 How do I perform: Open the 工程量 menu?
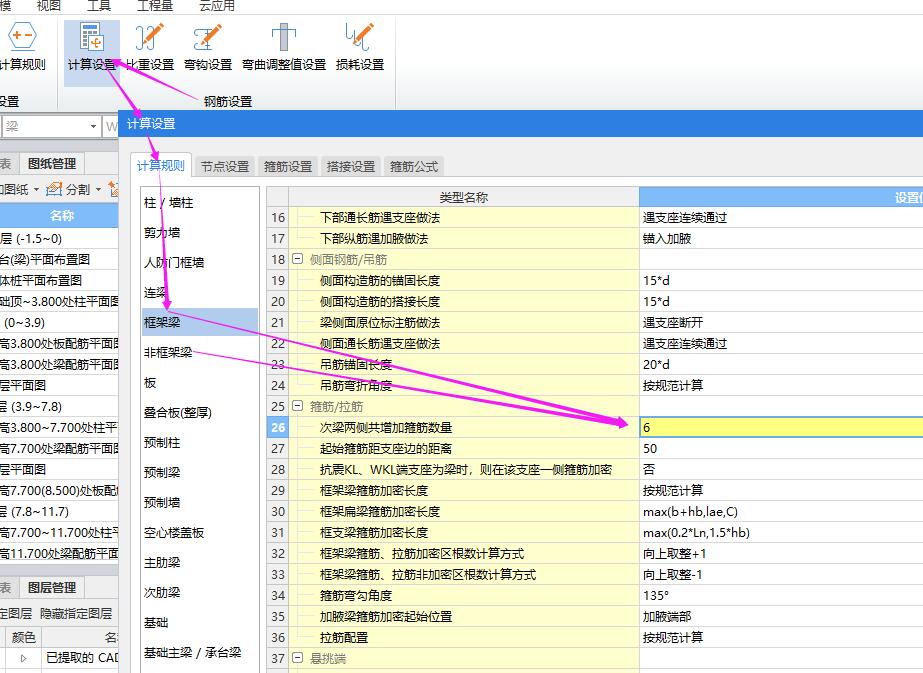(154, 6)
